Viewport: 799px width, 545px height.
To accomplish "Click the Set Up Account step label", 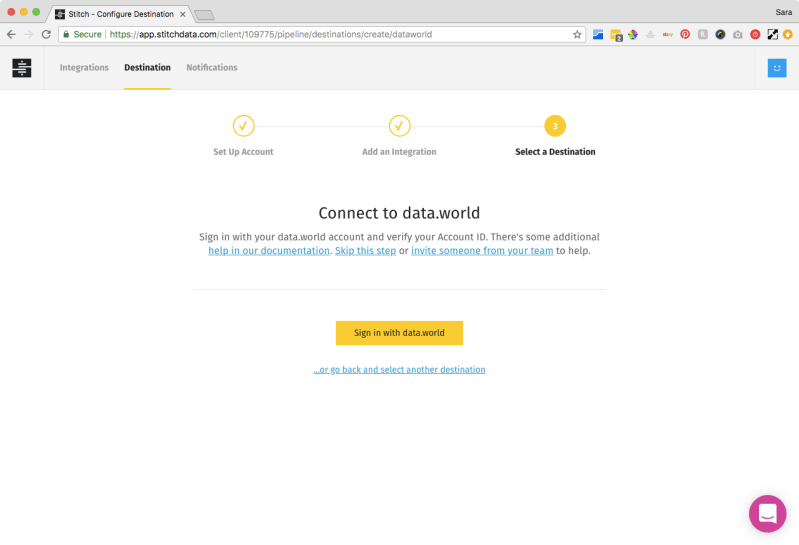I will pyautogui.click(x=243, y=152).
